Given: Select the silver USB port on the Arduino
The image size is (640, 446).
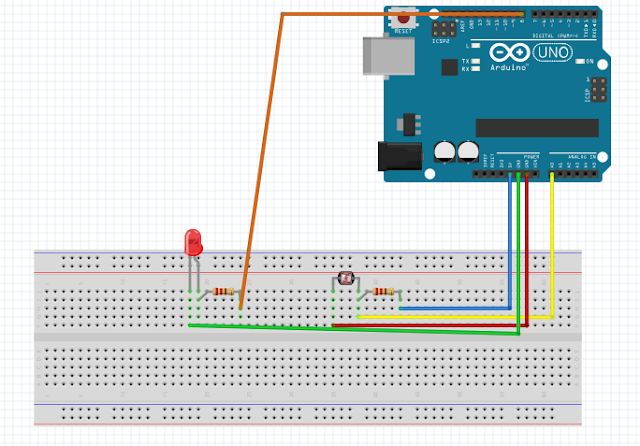Looking at the screenshot, I should 389,56.
